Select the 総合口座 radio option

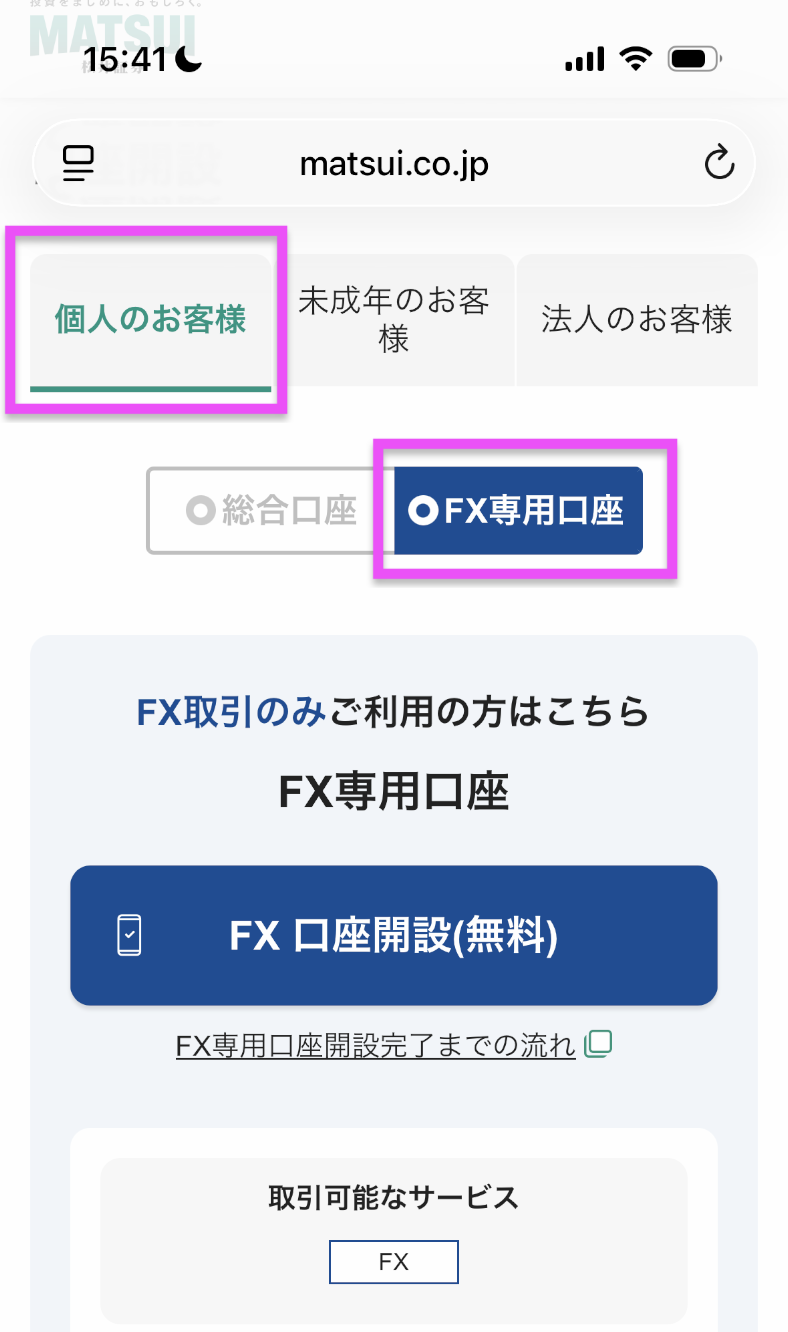point(270,511)
